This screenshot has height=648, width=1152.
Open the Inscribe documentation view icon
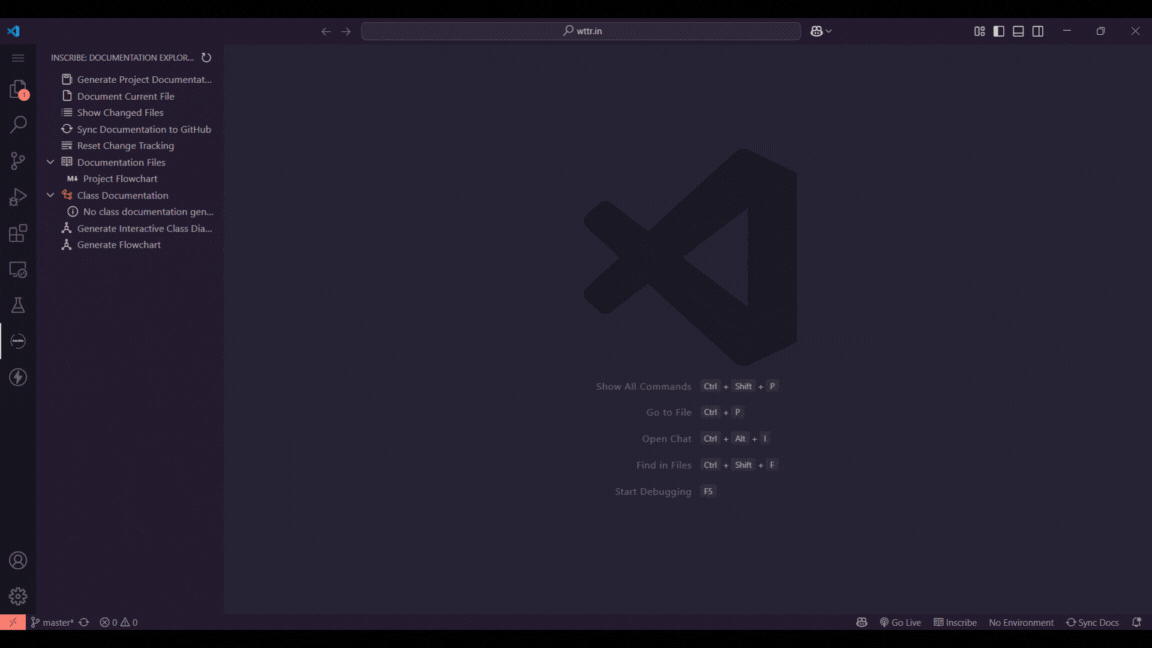pyautogui.click(x=18, y=341)
